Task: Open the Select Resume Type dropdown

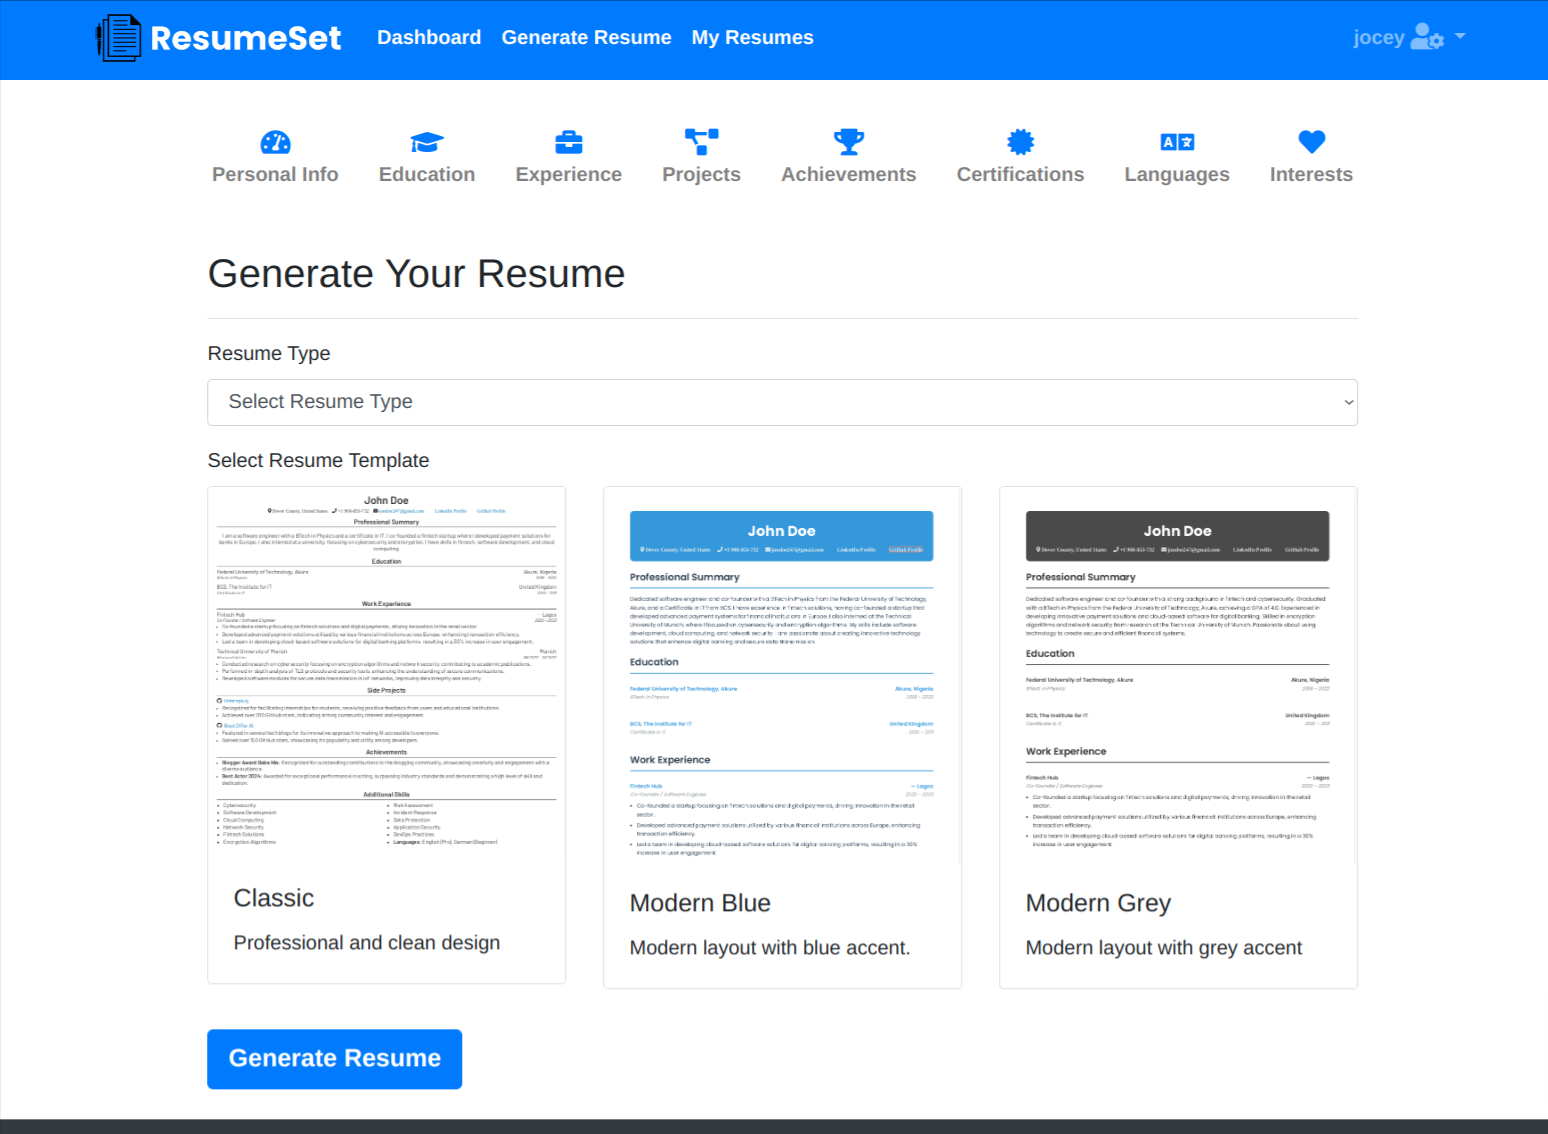Action: 782,402
